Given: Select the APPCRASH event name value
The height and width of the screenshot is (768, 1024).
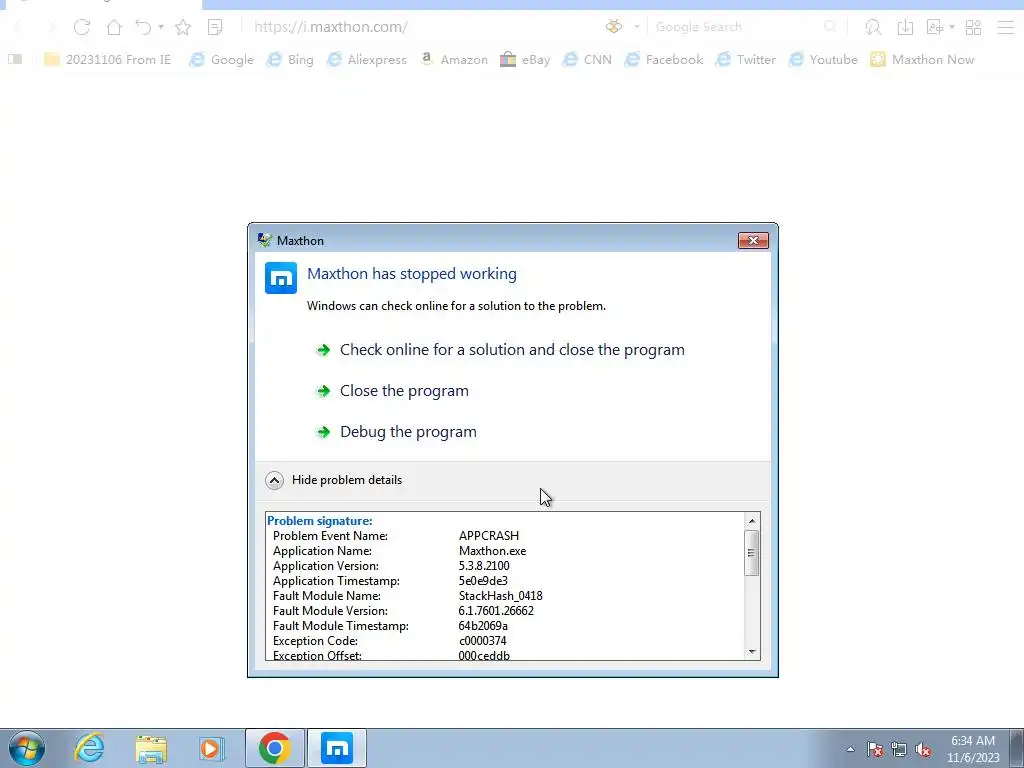Looking at the screenshot, I should click(488, 536).
